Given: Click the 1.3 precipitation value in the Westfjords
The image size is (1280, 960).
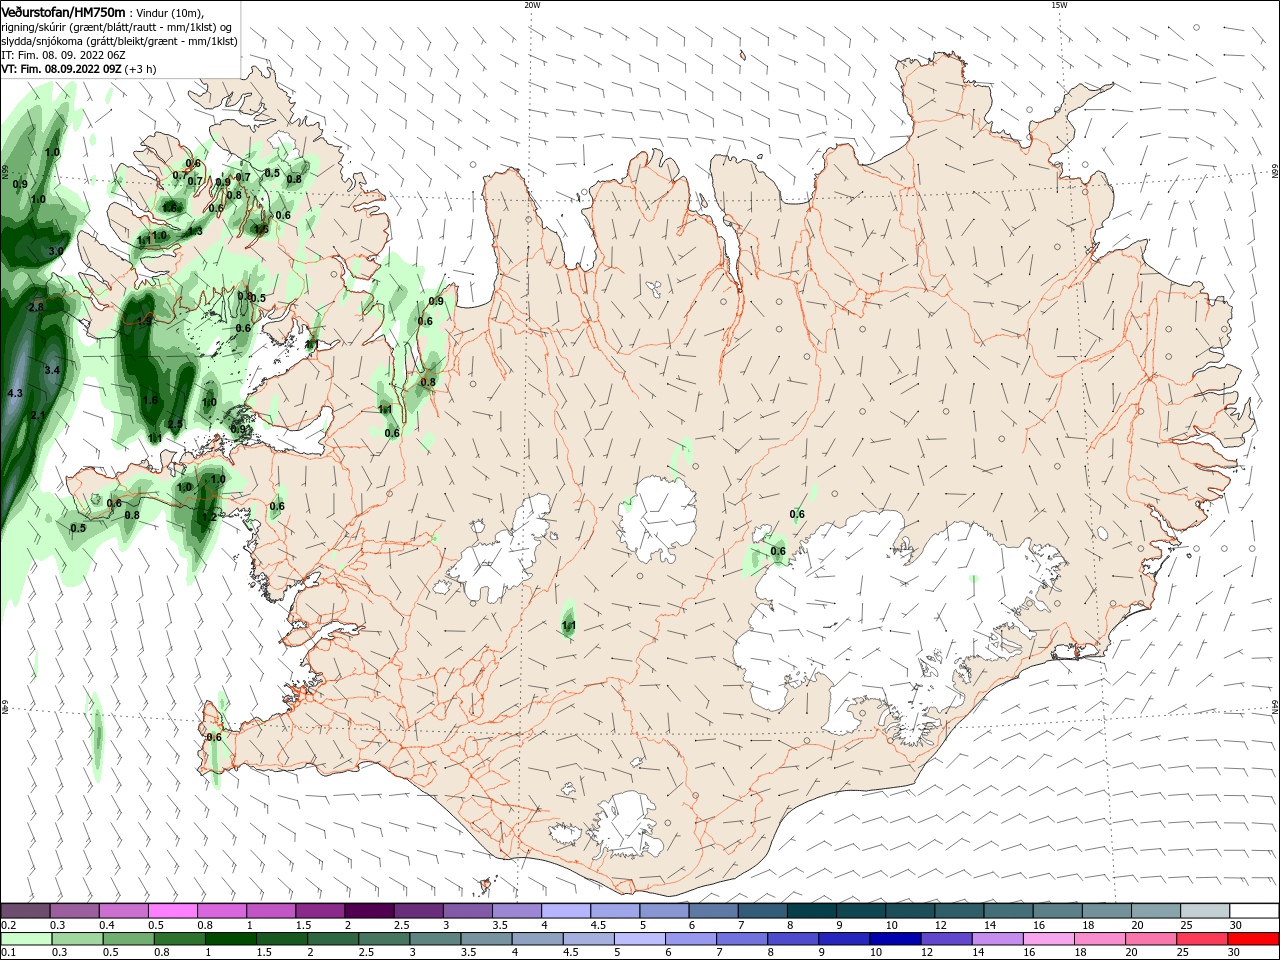Looking at the screenshot, I should [195, 231].
